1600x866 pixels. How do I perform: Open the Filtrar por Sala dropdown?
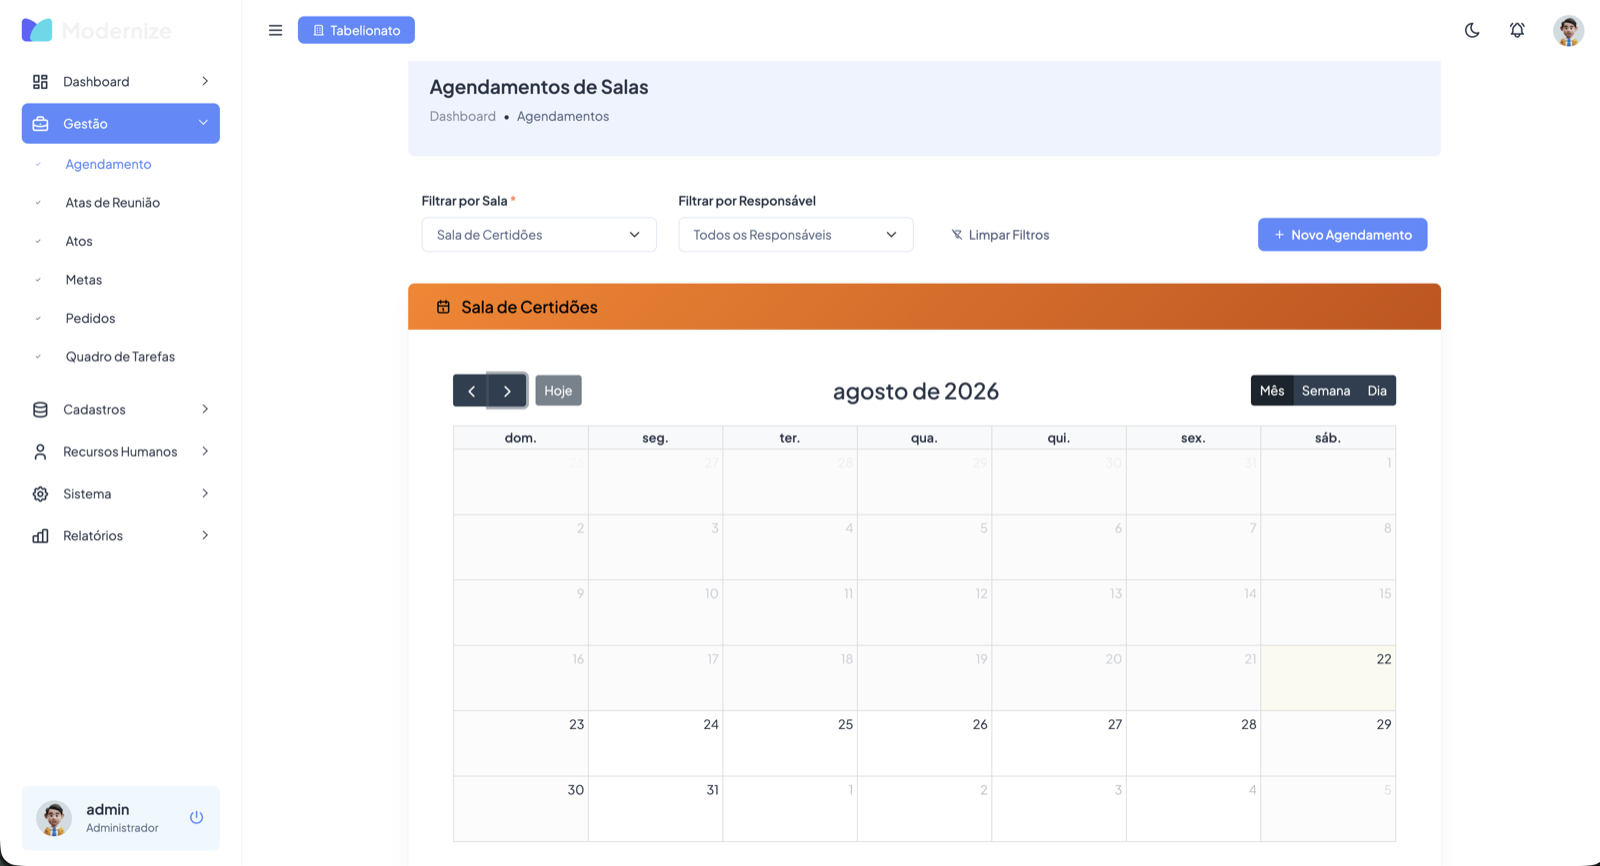(539, 235)
